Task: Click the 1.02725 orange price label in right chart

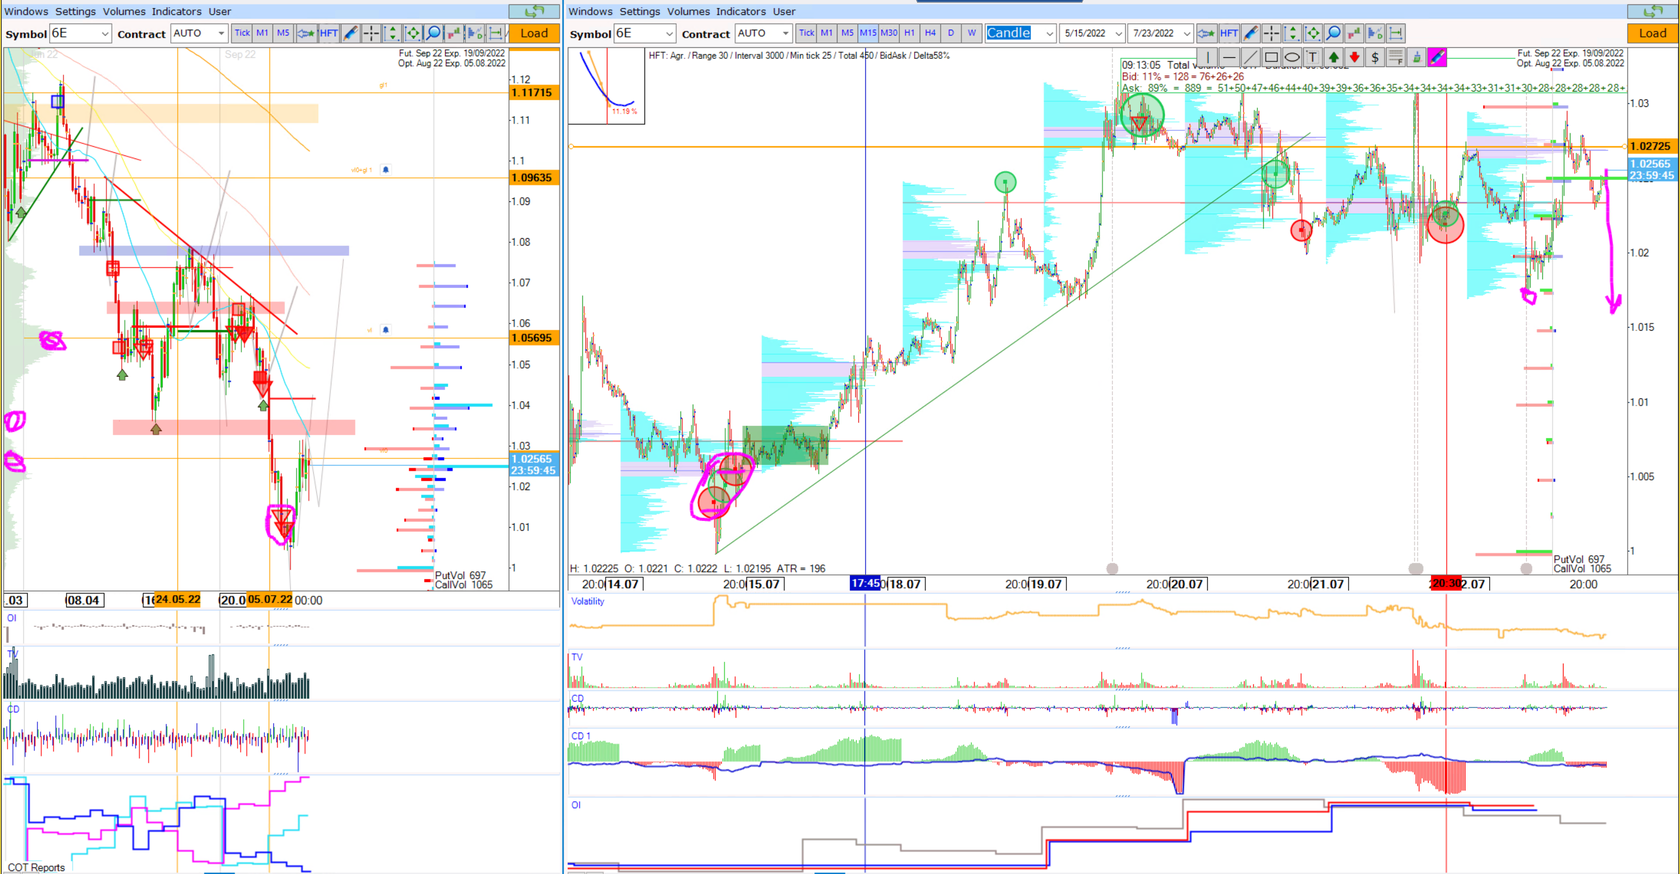Action: click(1650, 146)
